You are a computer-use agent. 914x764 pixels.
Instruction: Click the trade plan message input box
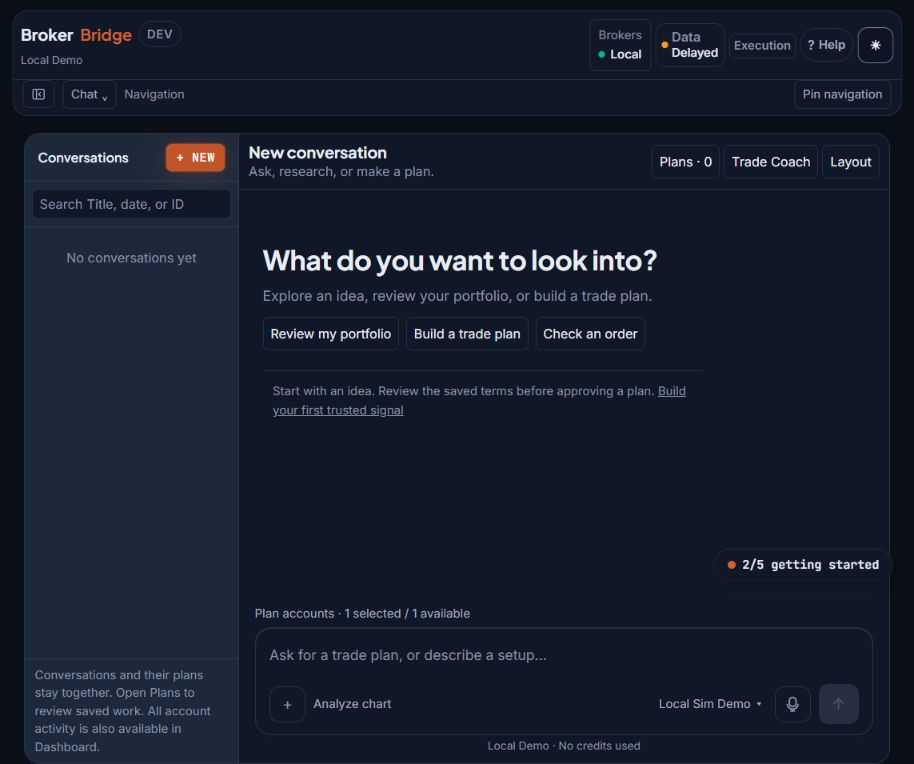click(x=563, y=656)
